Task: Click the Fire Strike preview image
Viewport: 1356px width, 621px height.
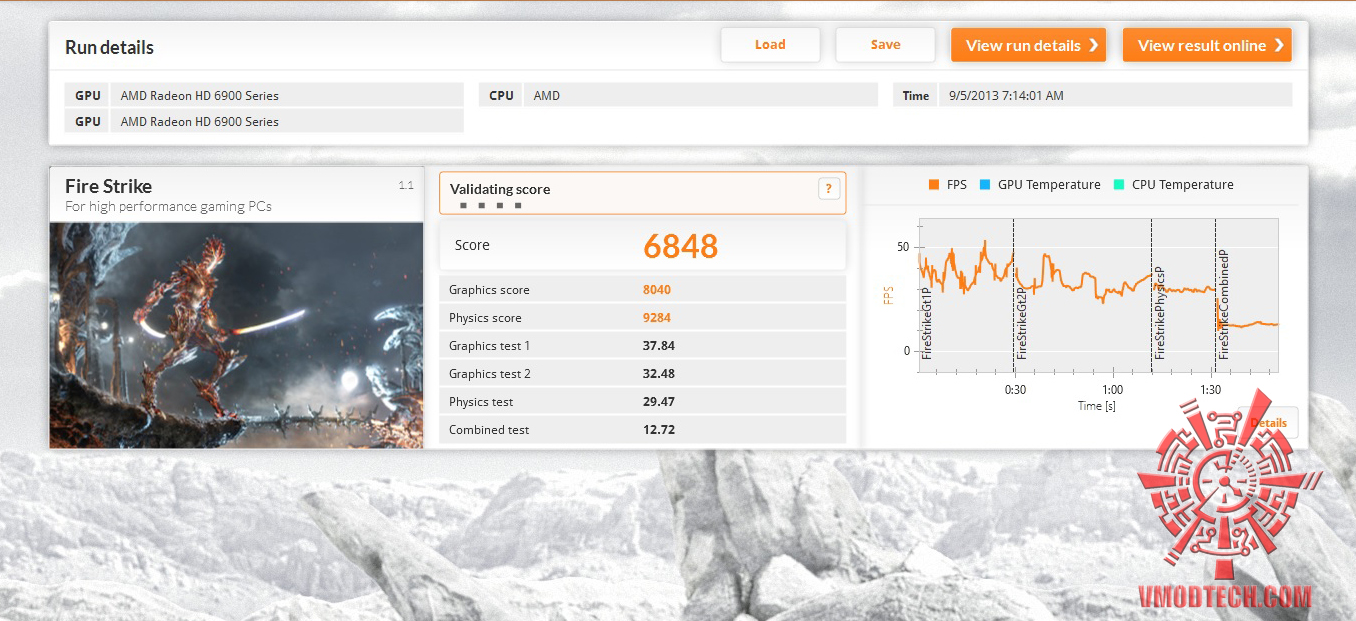Action: coord(237,334)
